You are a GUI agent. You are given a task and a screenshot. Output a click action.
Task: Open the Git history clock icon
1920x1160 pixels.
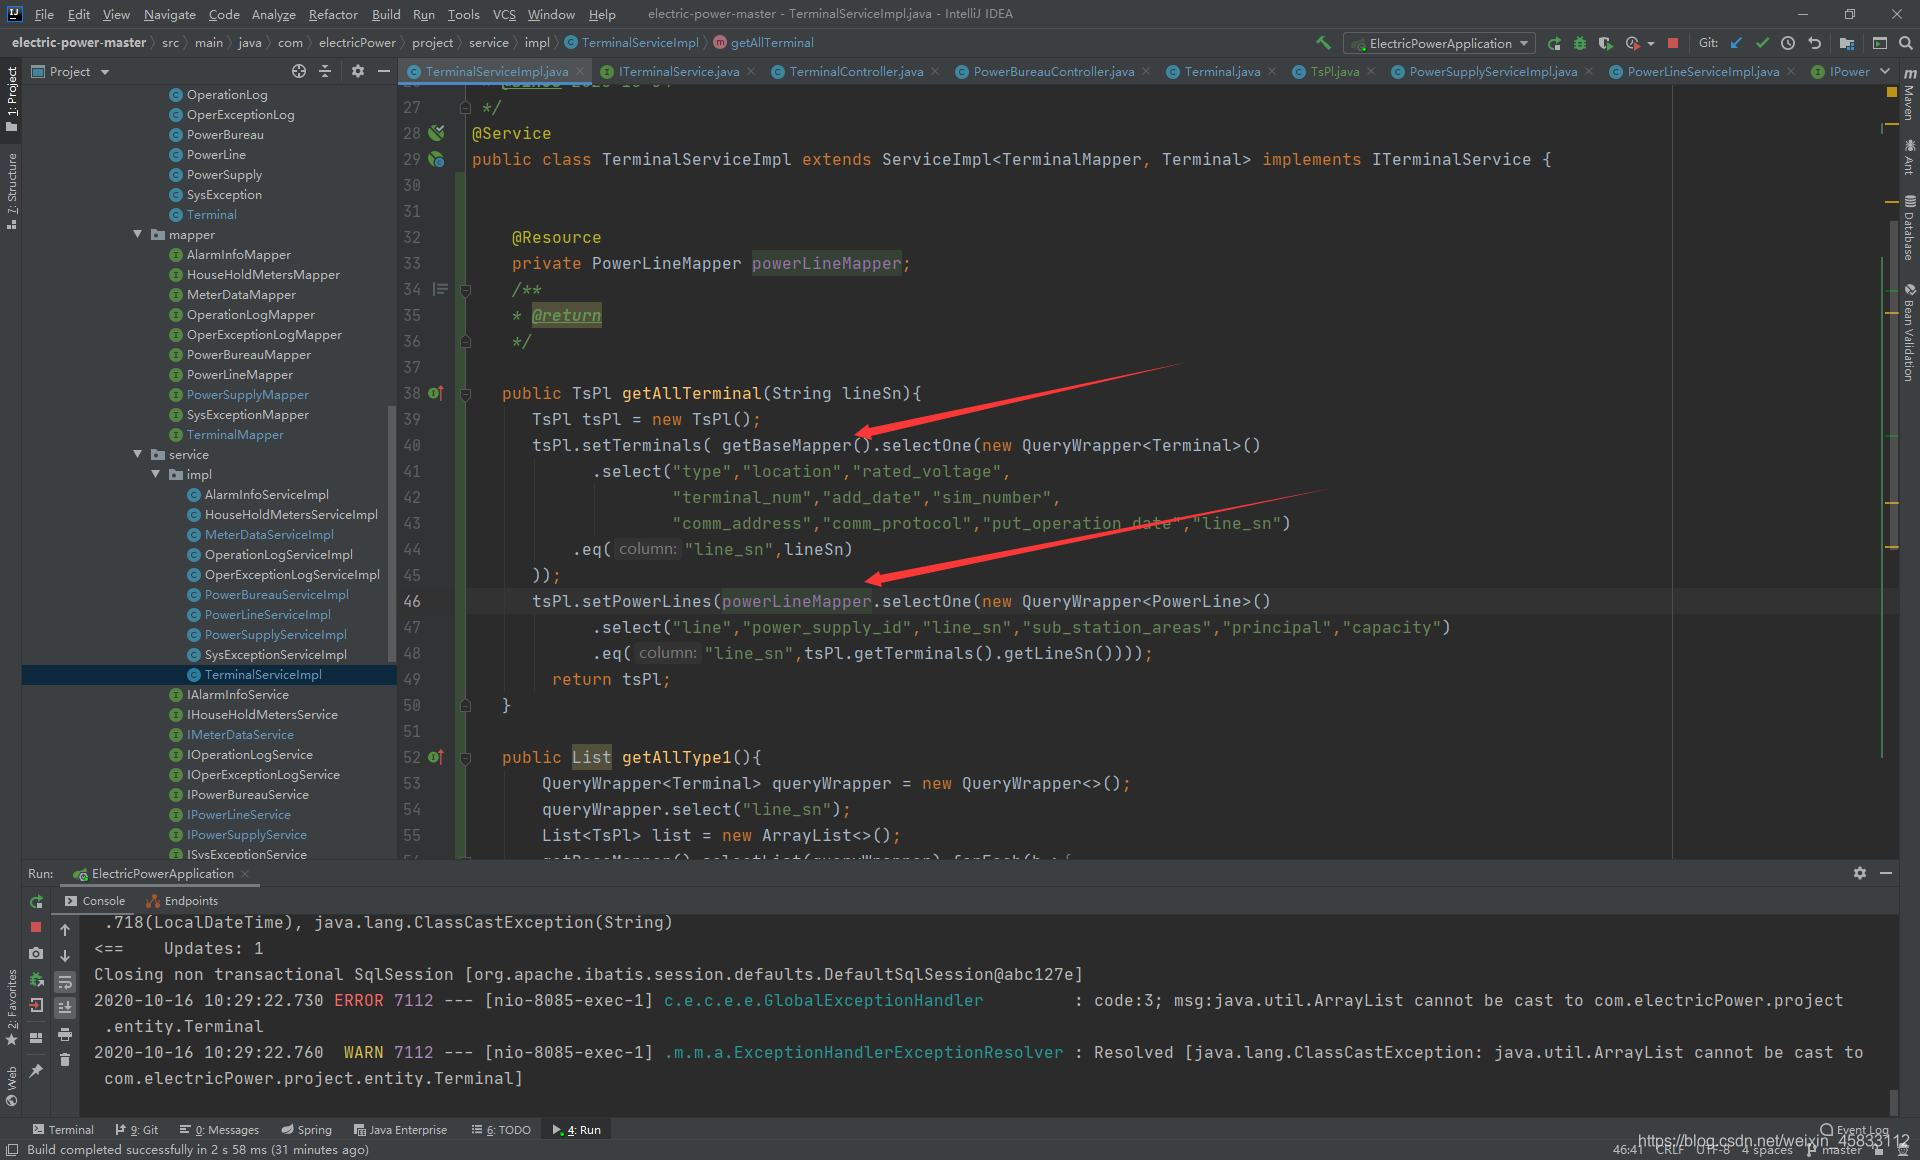click(1788, 43)
